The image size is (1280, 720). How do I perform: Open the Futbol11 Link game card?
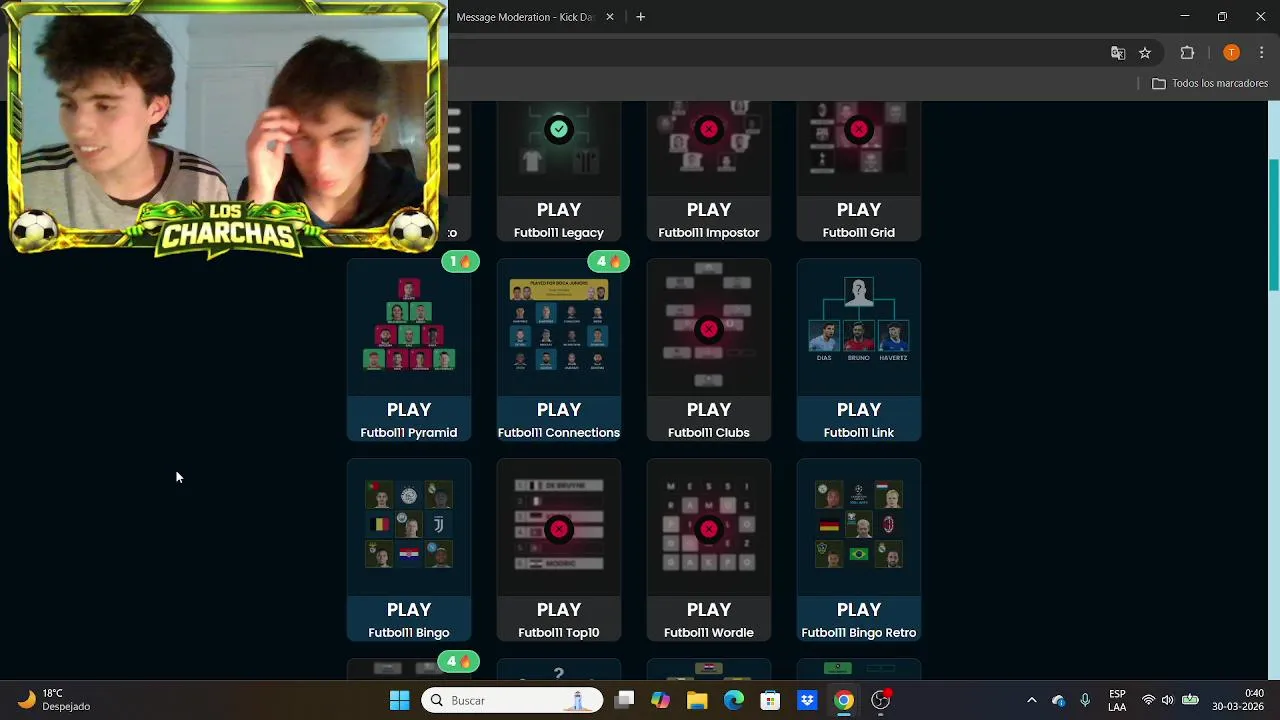[x=859, y=350]
